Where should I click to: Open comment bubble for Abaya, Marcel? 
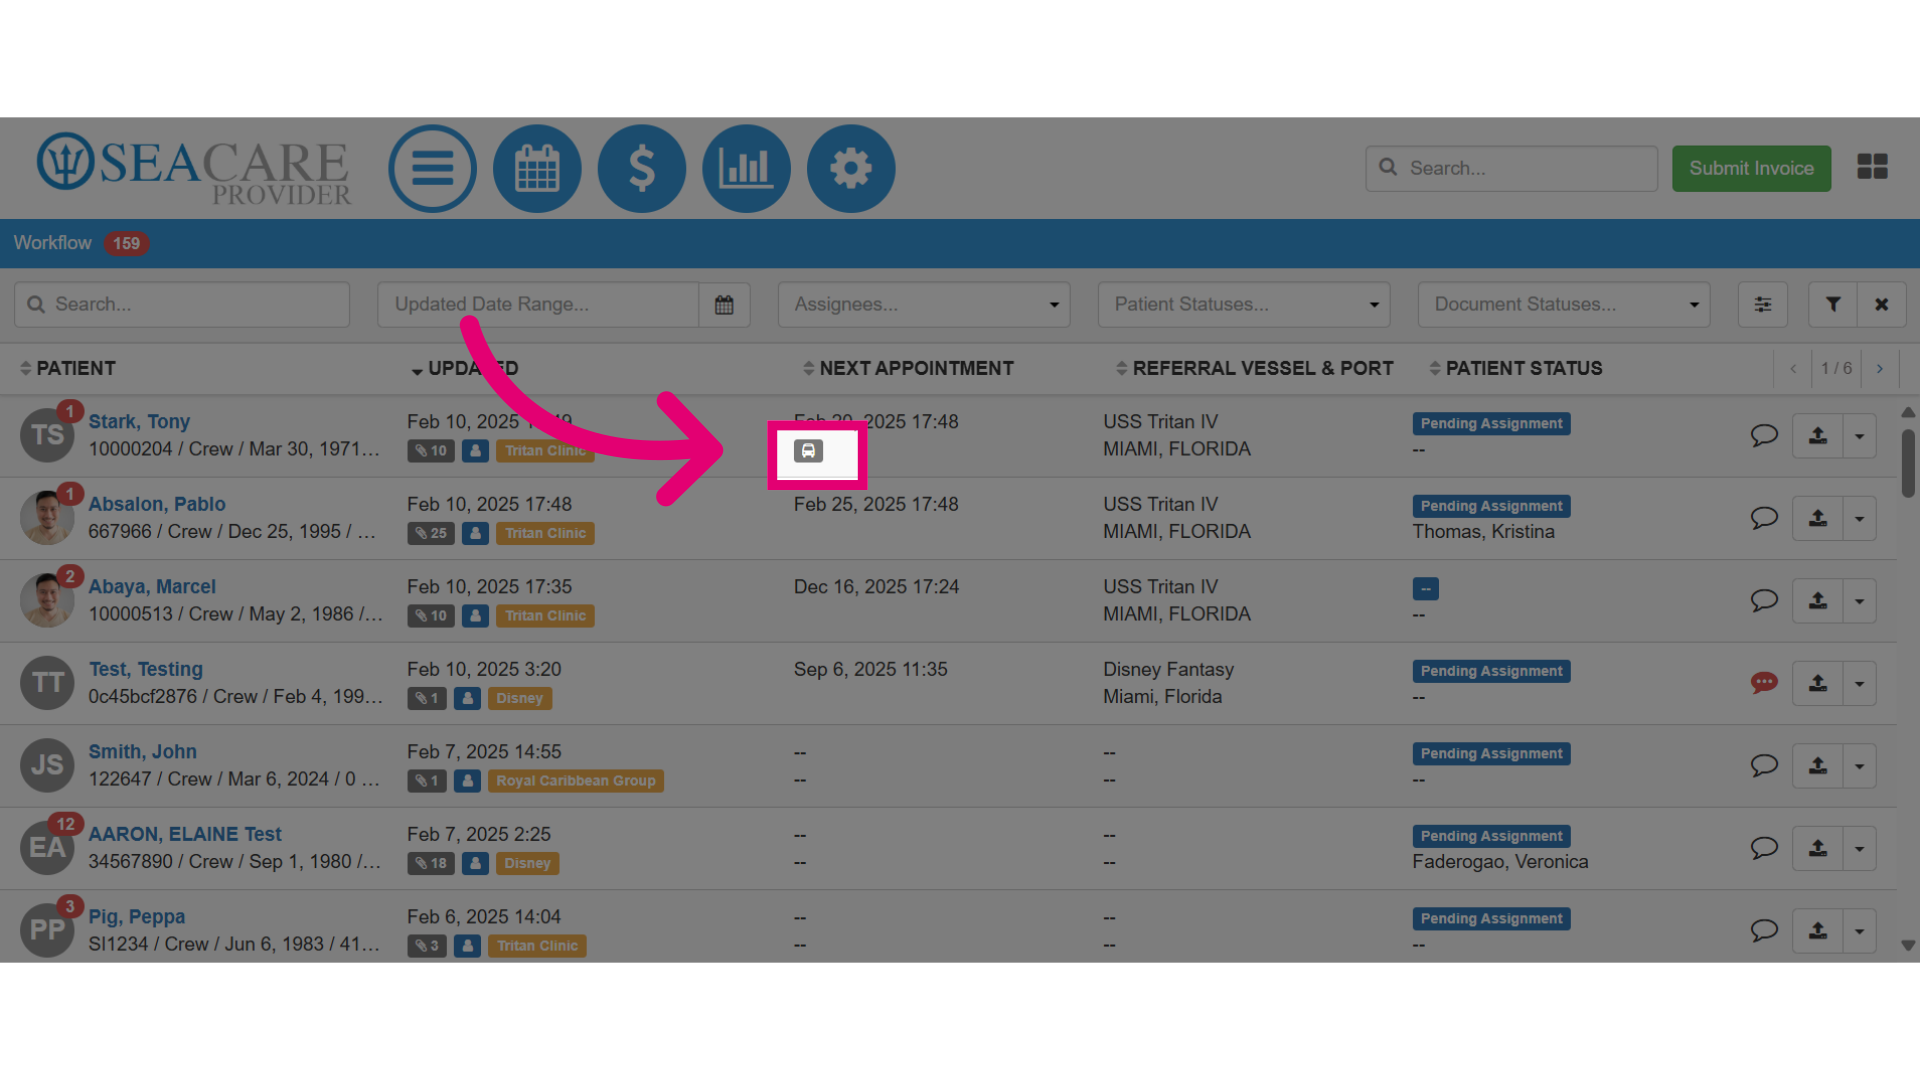pyautogui.click(x=1764, y=600)
